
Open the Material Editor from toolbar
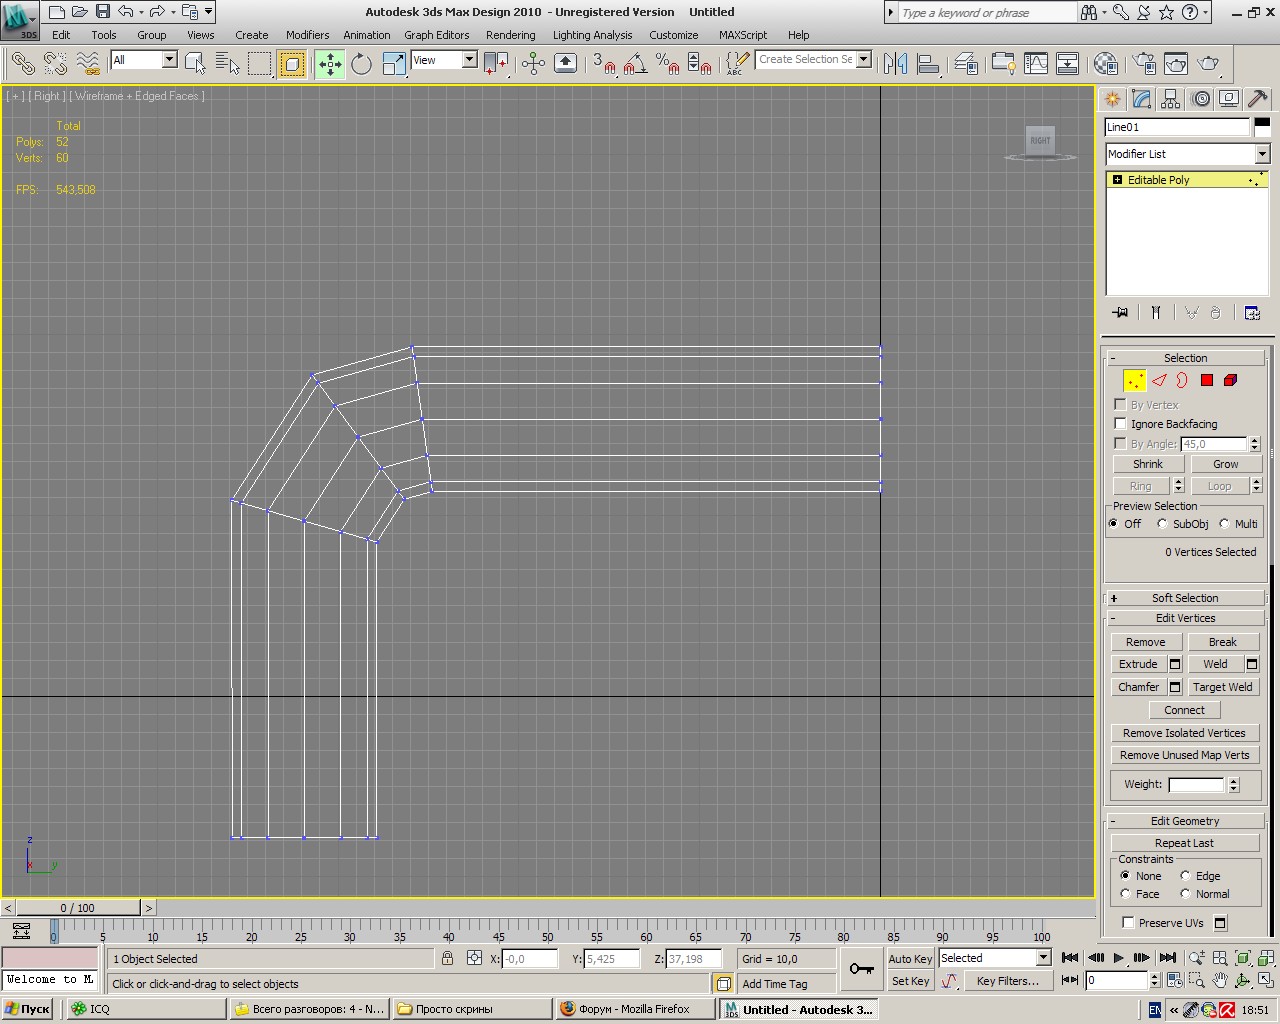tap(1105, 64)
